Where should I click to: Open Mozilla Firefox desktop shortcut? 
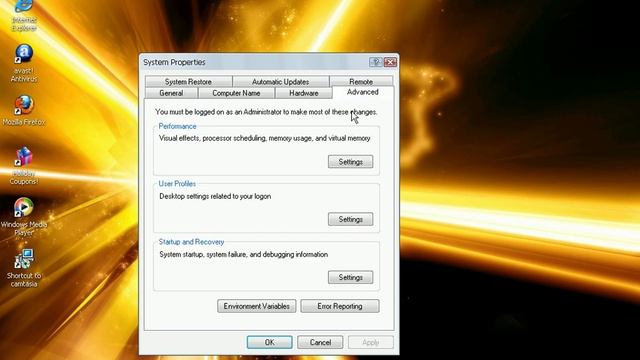24,110
